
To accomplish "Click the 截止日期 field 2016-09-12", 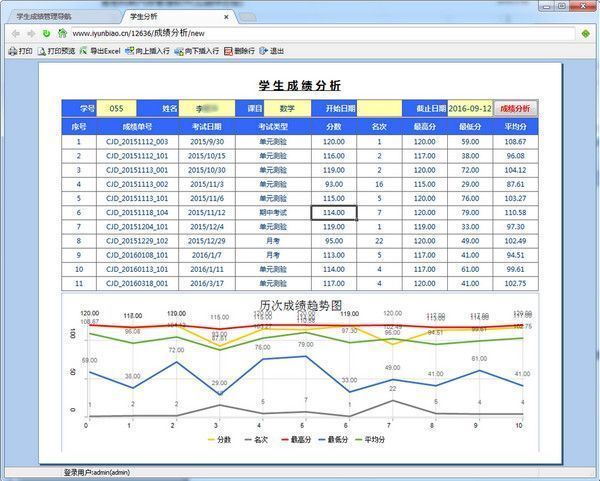I will (x=470, y=109).
